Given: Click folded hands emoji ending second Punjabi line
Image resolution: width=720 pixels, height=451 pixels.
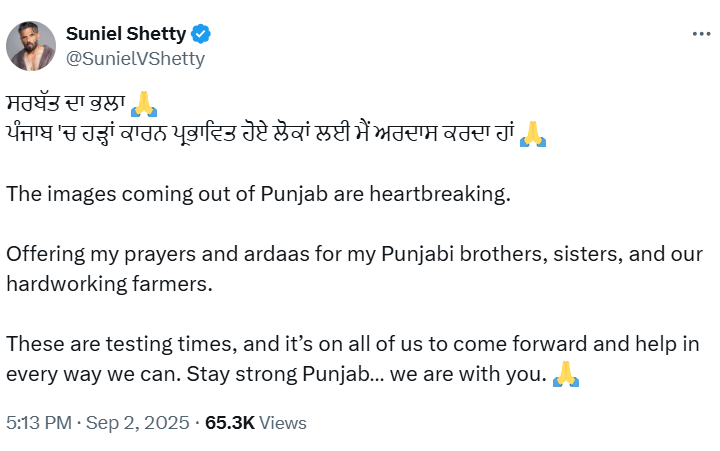Looking at the screenshot, I should [x=533, y=133].
